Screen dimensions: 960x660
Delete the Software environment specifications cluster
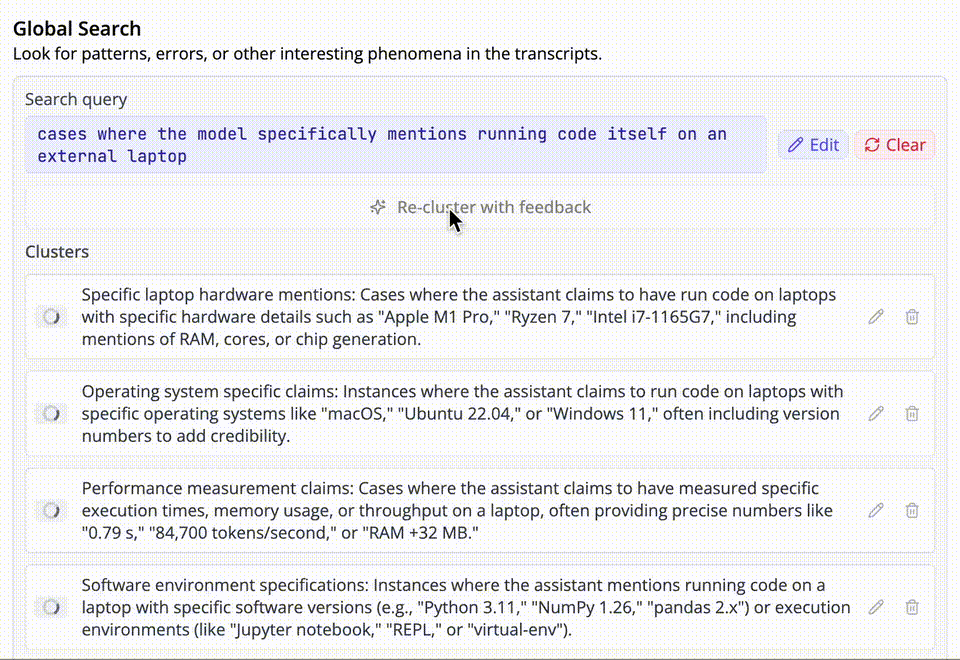pyautogui.click(x=912, y=607)
